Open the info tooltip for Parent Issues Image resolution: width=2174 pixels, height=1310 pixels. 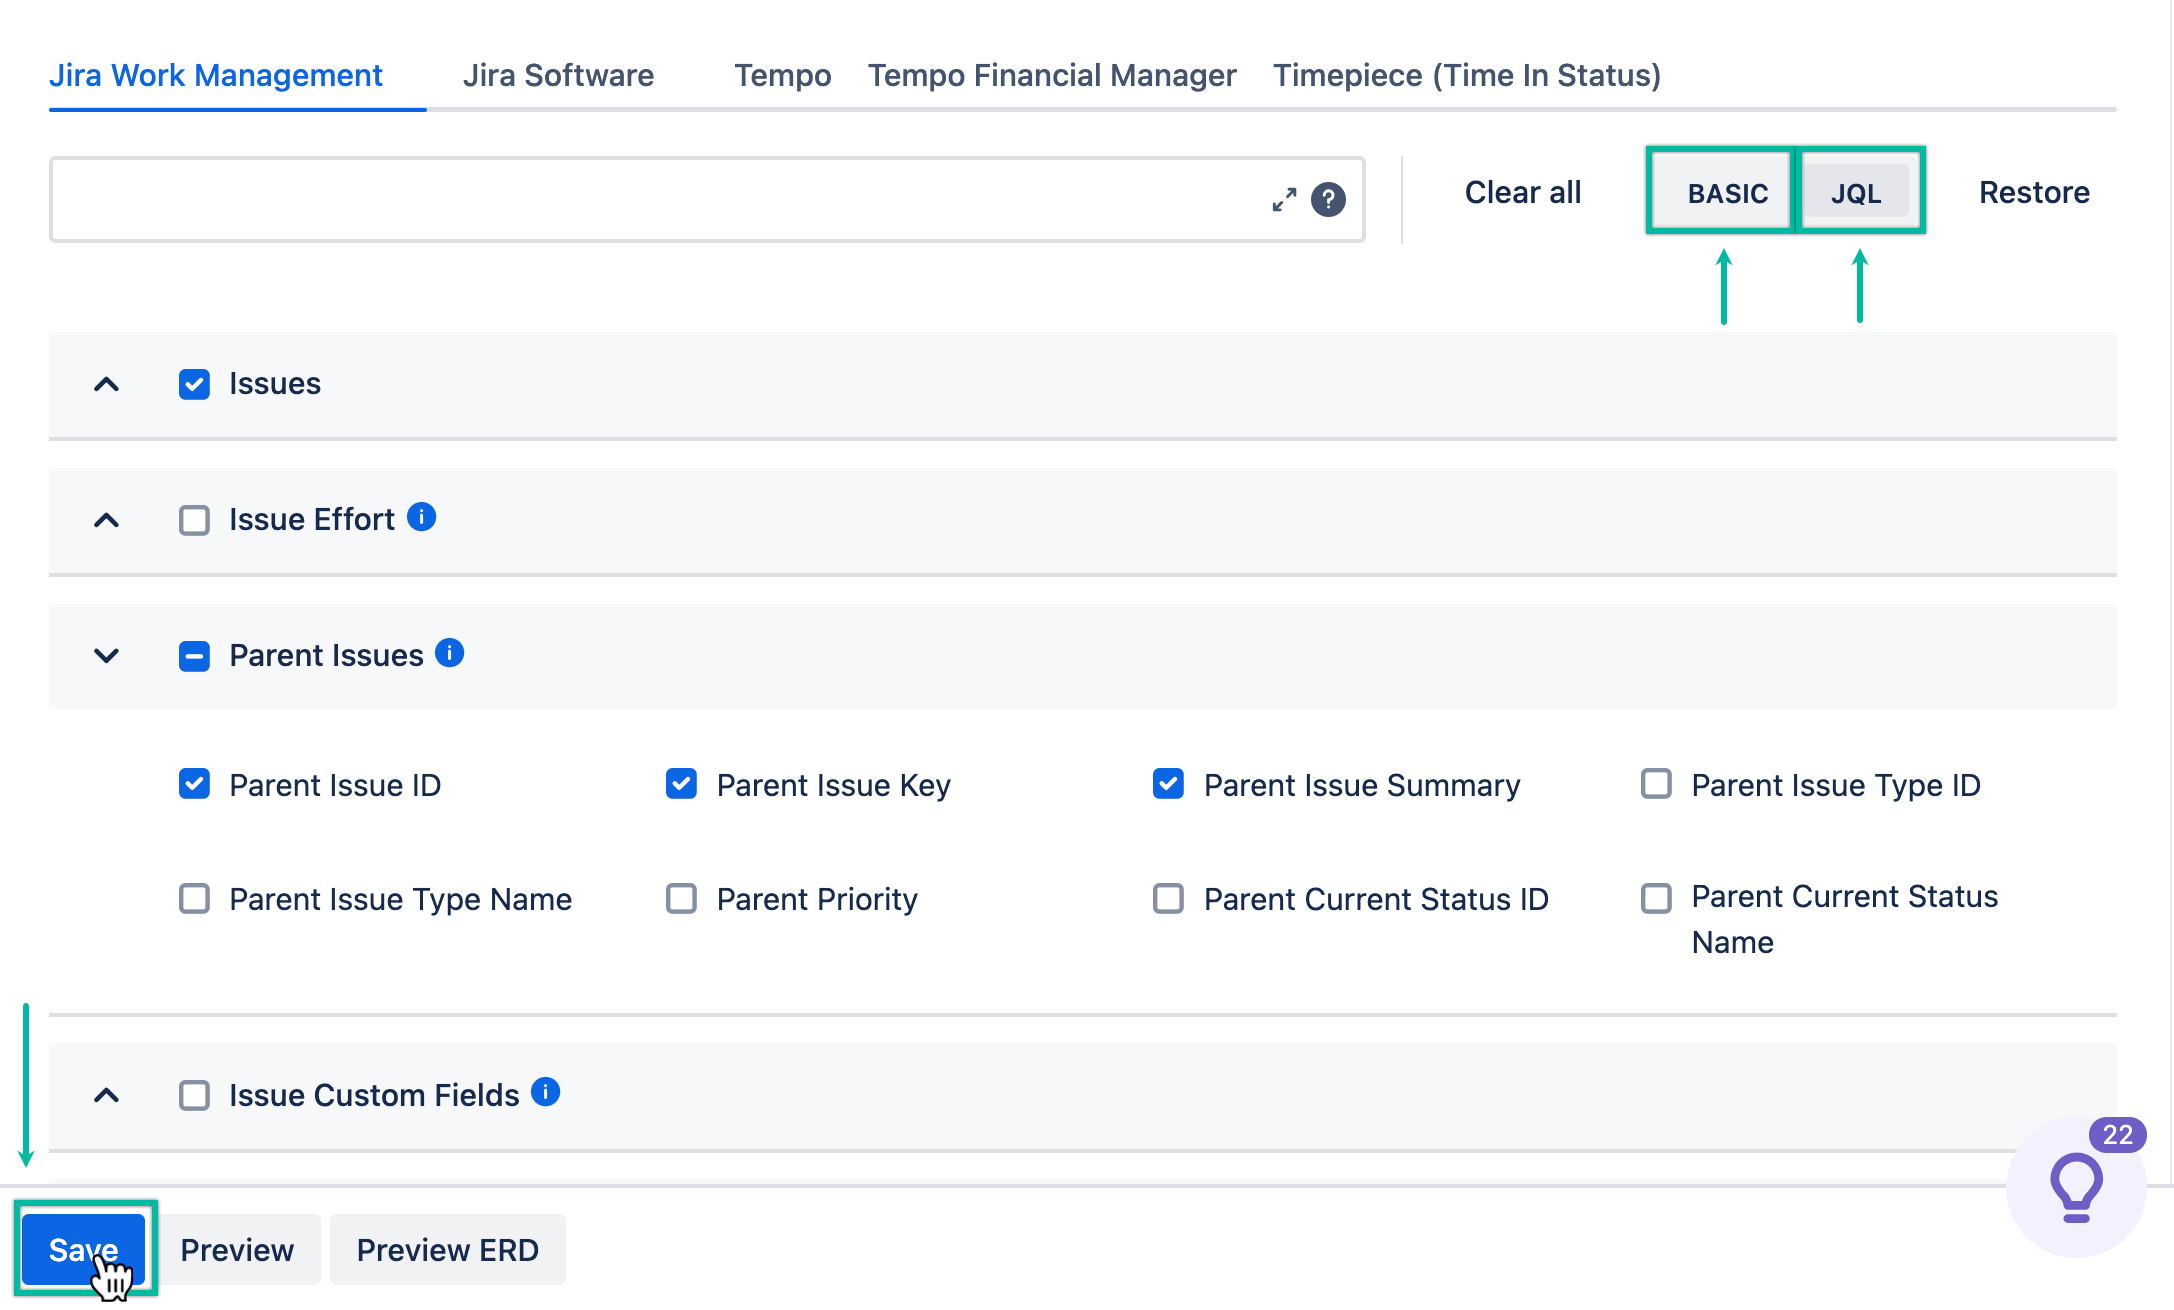click(x=450, y=654)
